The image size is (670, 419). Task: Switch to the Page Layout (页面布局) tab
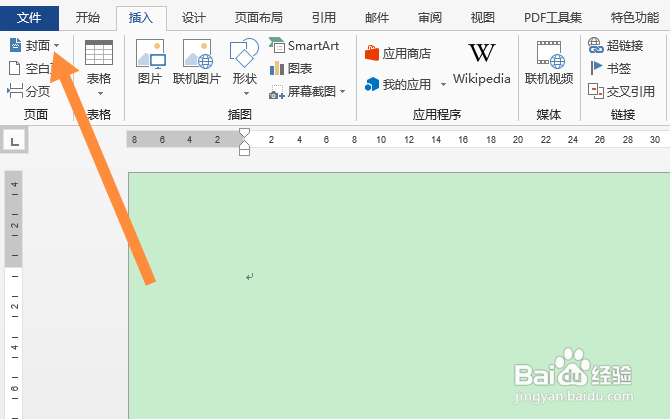click(259, 18)
